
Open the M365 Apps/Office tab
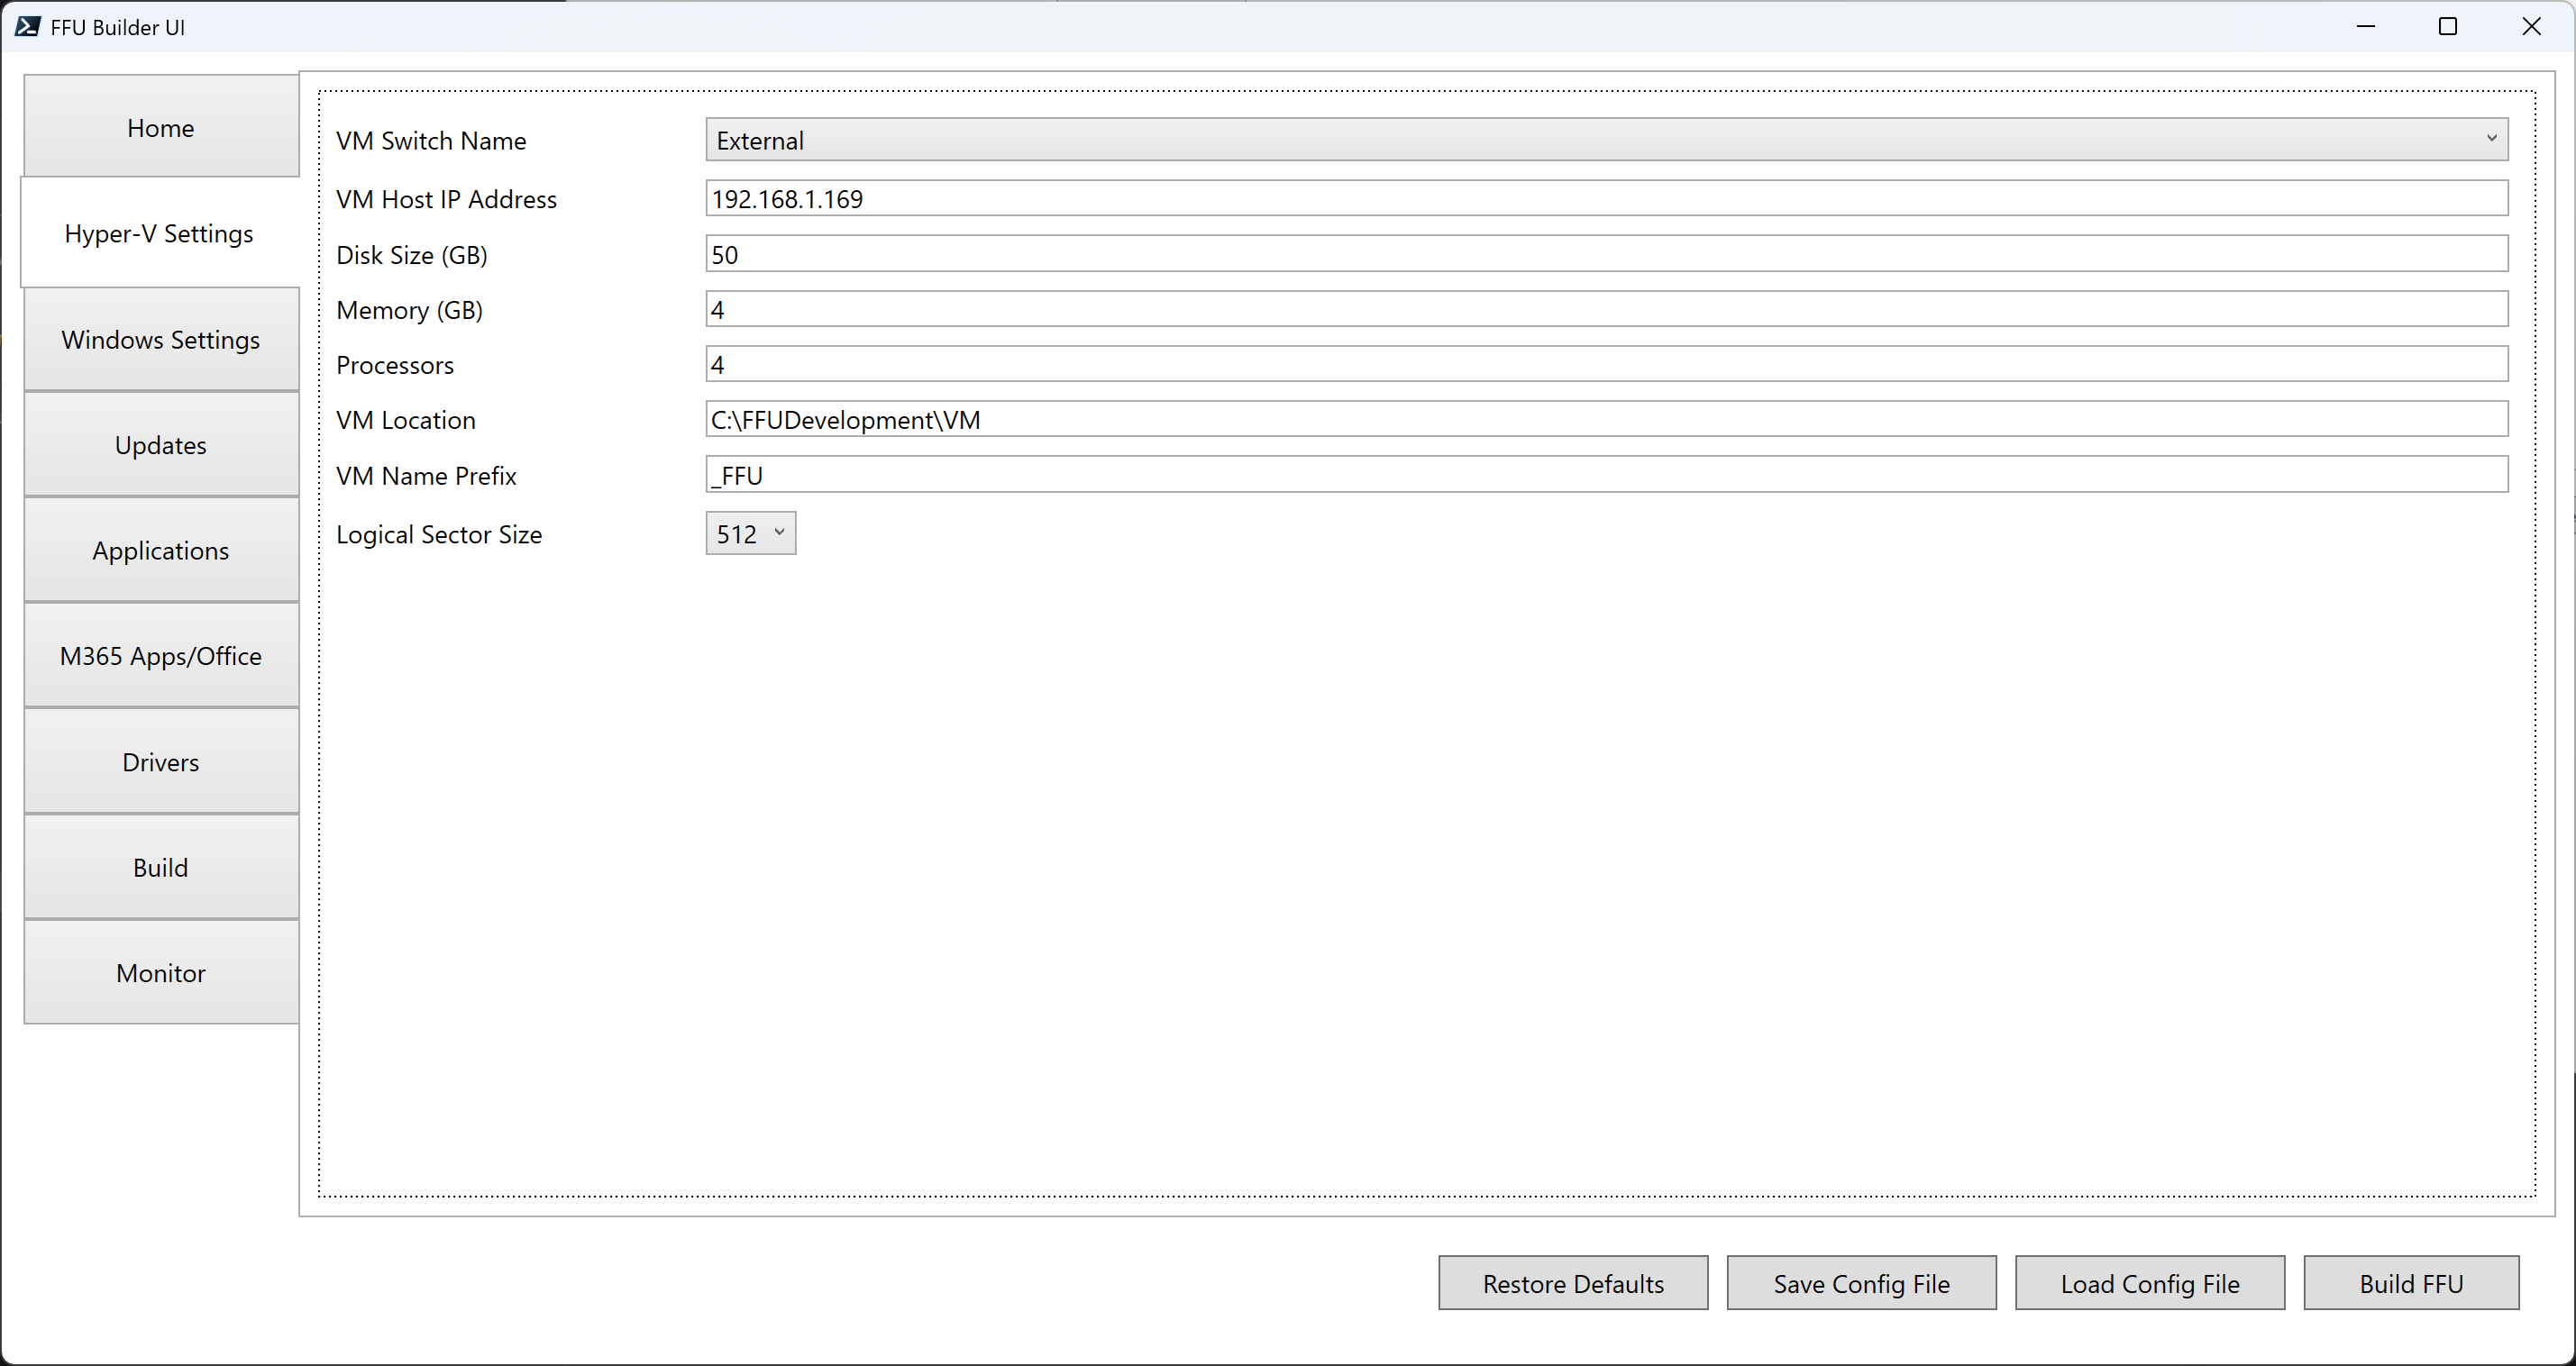click(161, 656)
